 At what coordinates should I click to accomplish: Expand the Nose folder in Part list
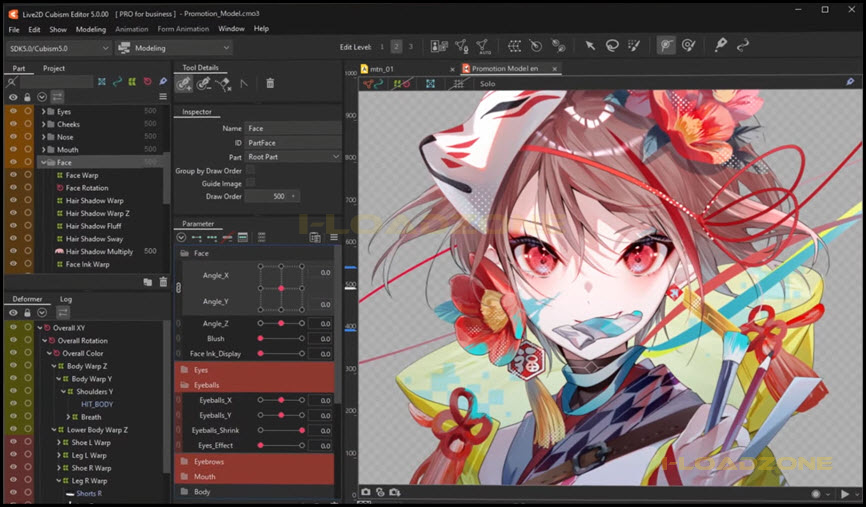[x=44, y=136]
